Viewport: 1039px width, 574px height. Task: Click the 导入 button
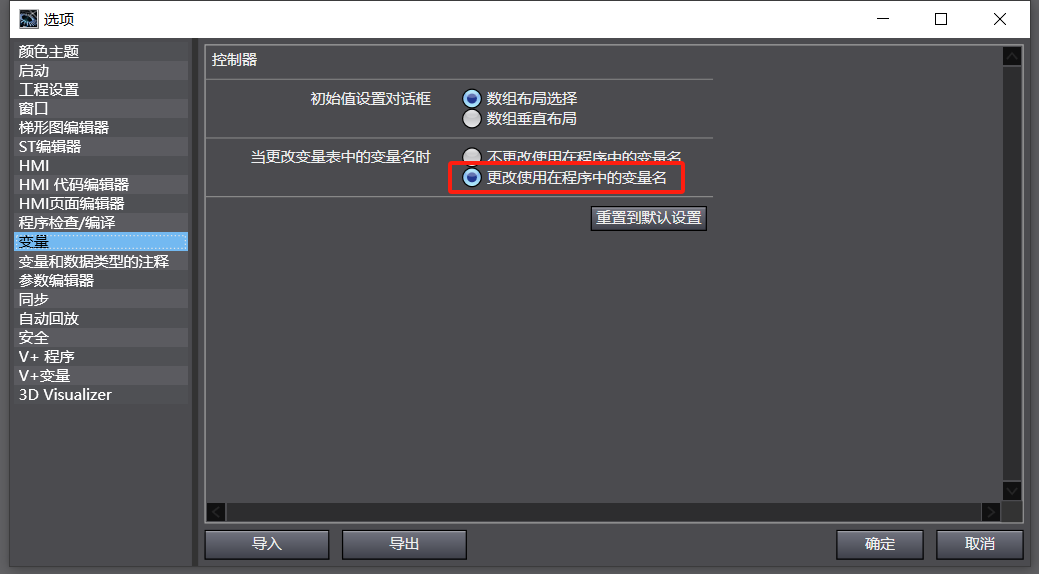(x=267, y=544)
